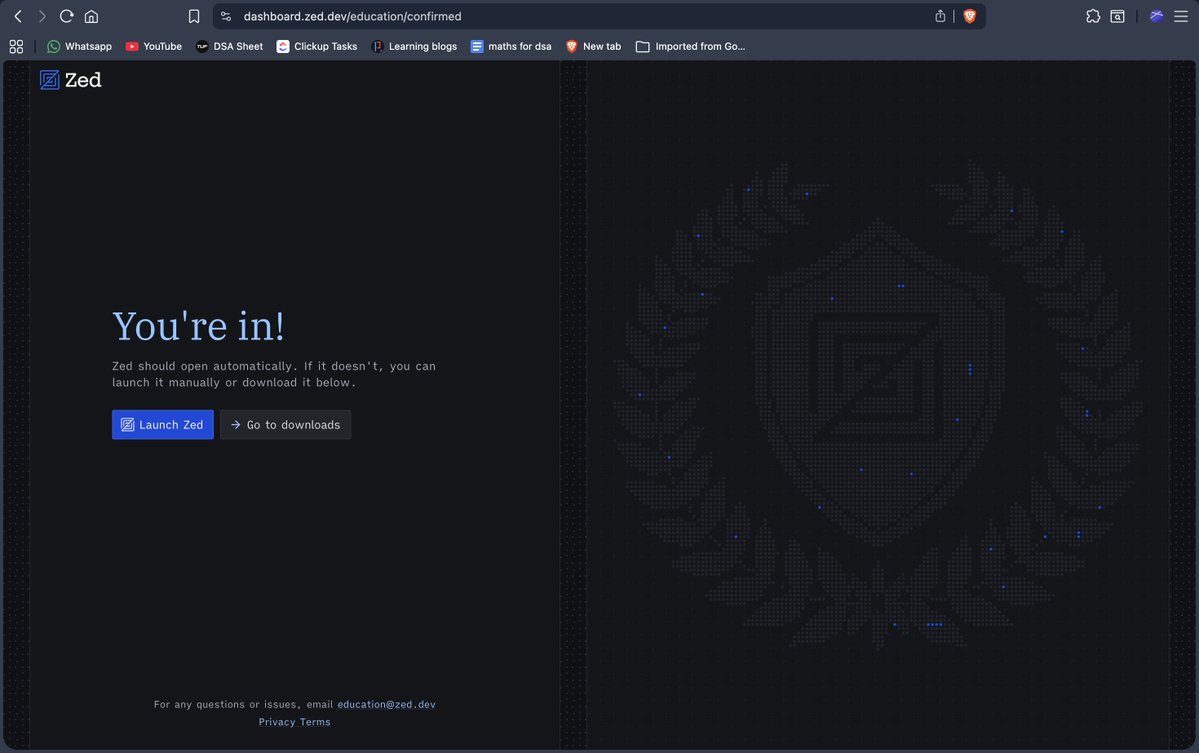Toggle the sidebar panel icon
This screenshot has height=753, width=1199.
click(x=1117, y=16)
